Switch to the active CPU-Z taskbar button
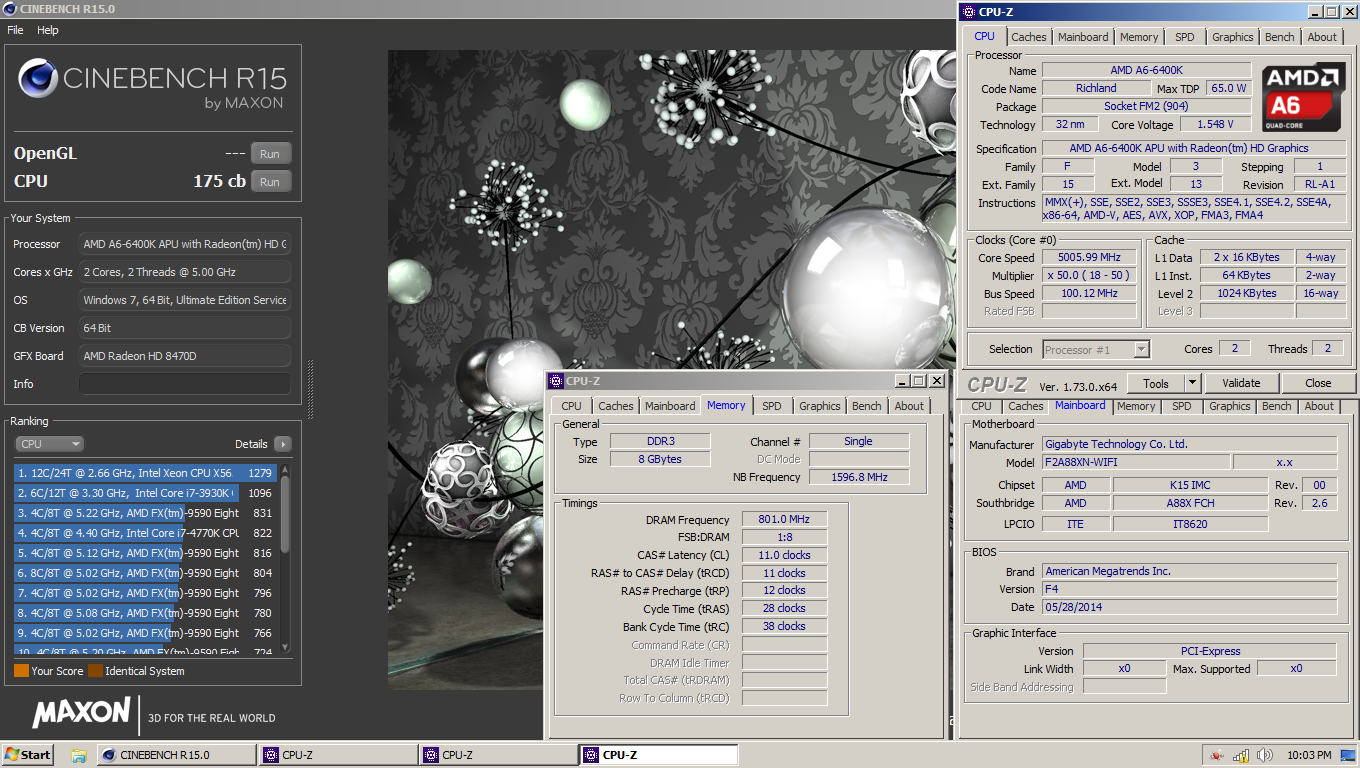The image size is (1360, 768). [659, 755]
